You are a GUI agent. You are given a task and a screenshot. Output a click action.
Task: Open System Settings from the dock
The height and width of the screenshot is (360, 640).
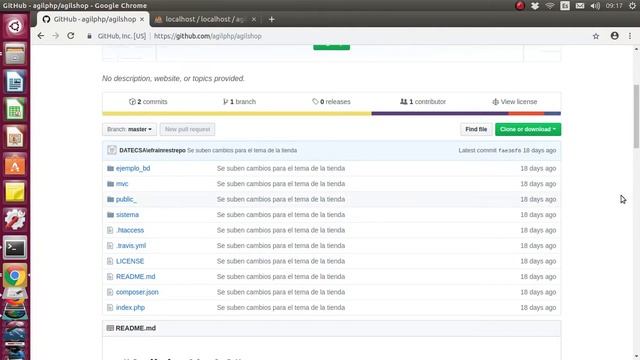pyautogui.click(x=15, y=220)
